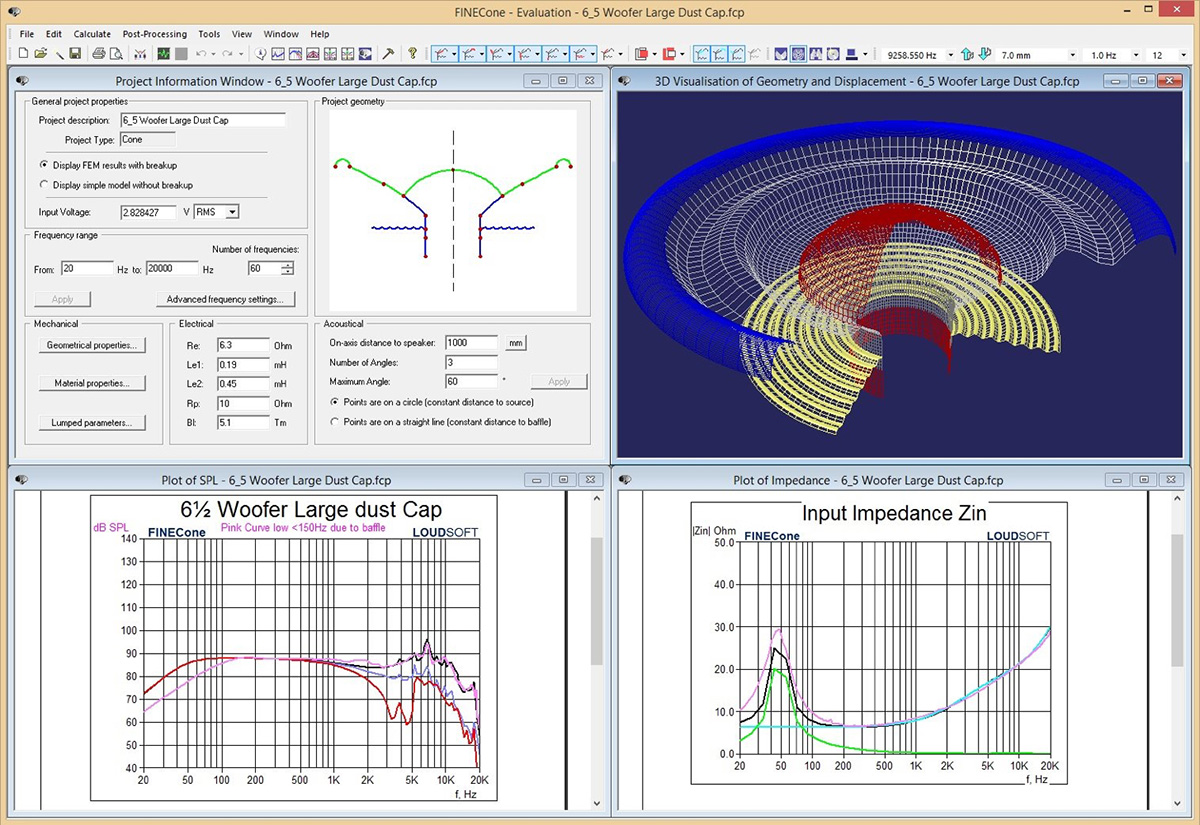Click the Print Preview icon

[116, 53]
